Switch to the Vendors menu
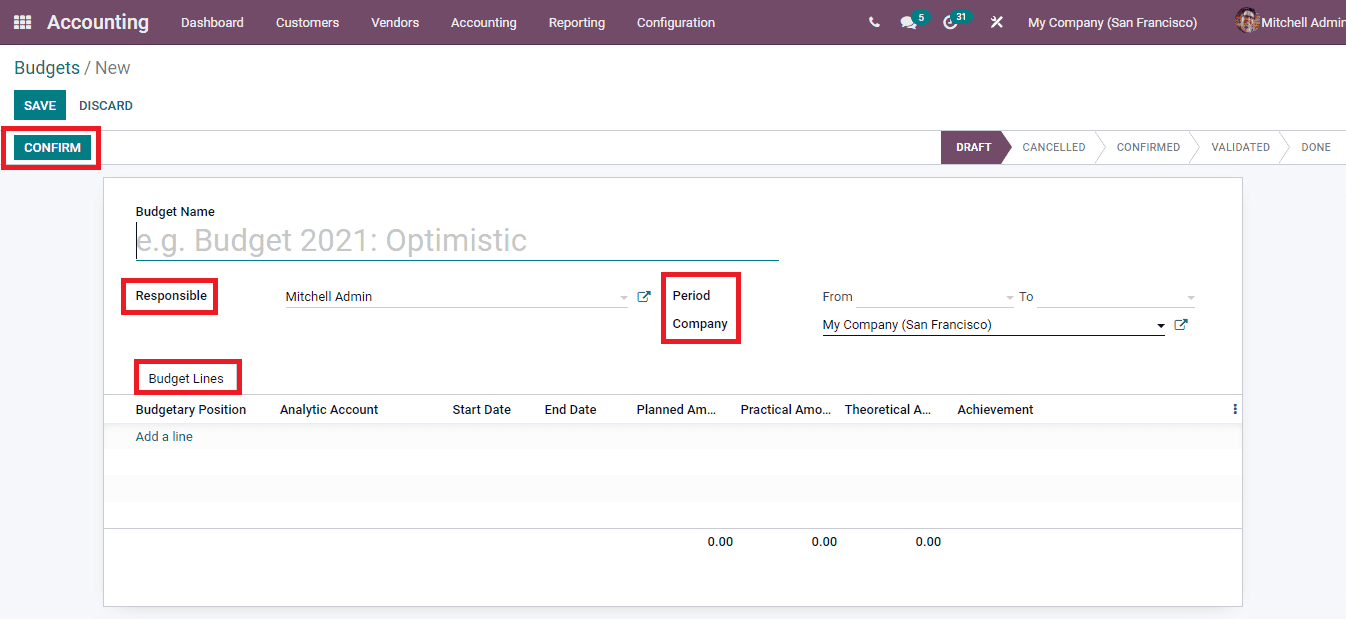Viewport: 1346px width, 619px height. tap(395, 22)
